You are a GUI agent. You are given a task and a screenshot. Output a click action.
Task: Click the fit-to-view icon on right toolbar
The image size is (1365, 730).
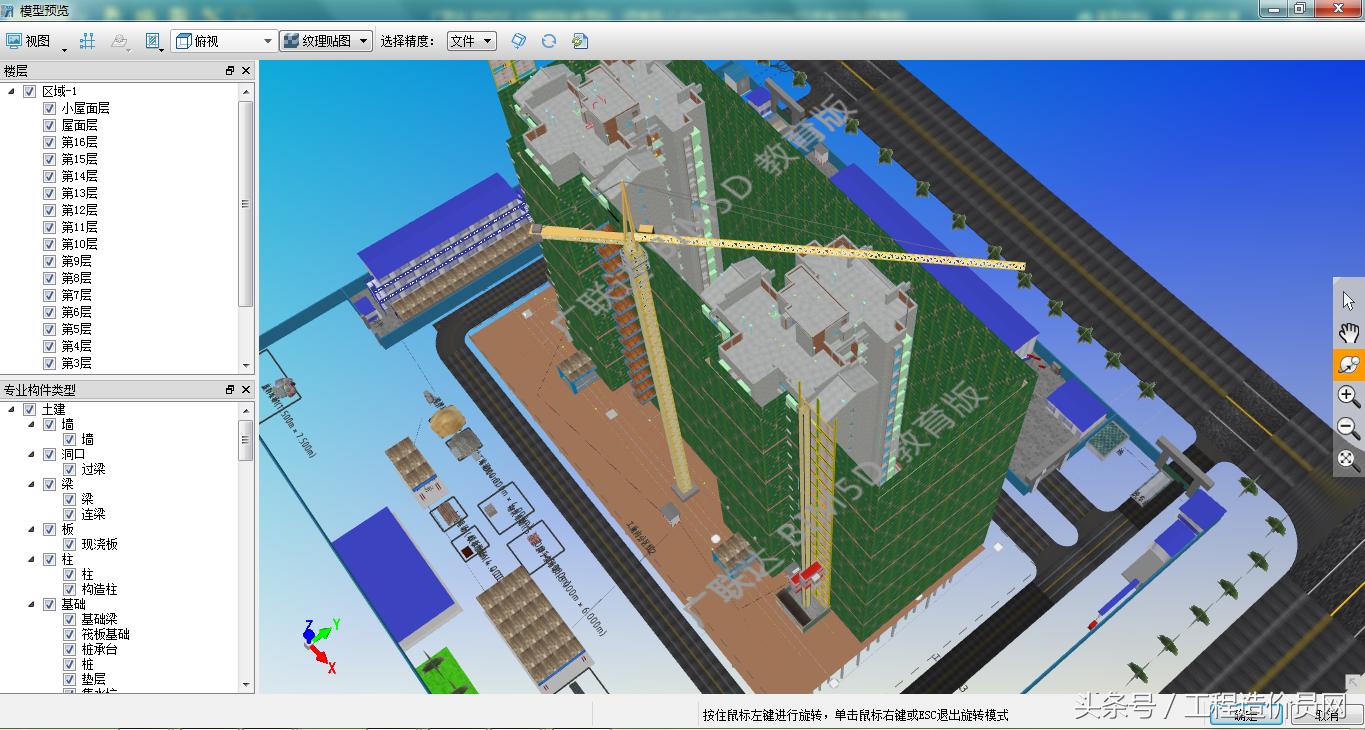tap(1349, 460)
